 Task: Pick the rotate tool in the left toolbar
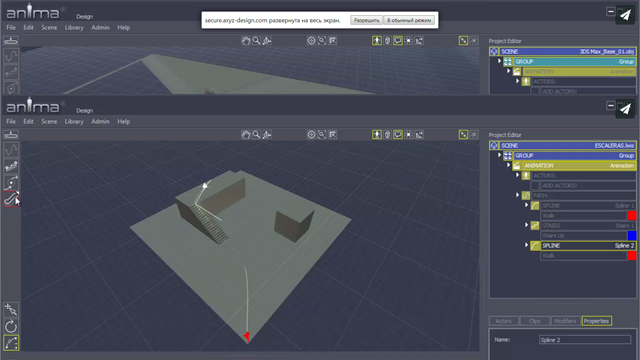11,327
